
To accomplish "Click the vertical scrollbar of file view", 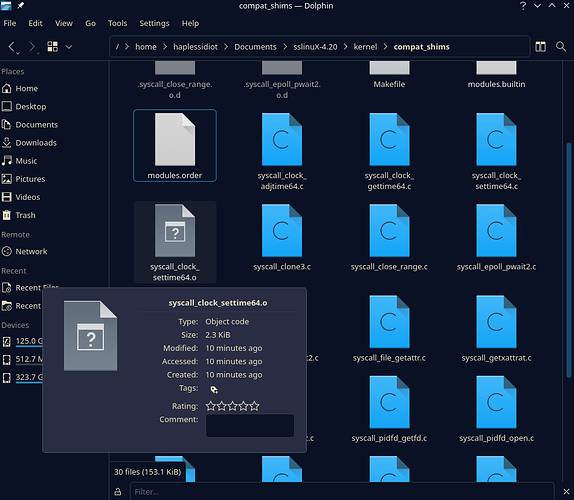I will click(x=569, y=260).
